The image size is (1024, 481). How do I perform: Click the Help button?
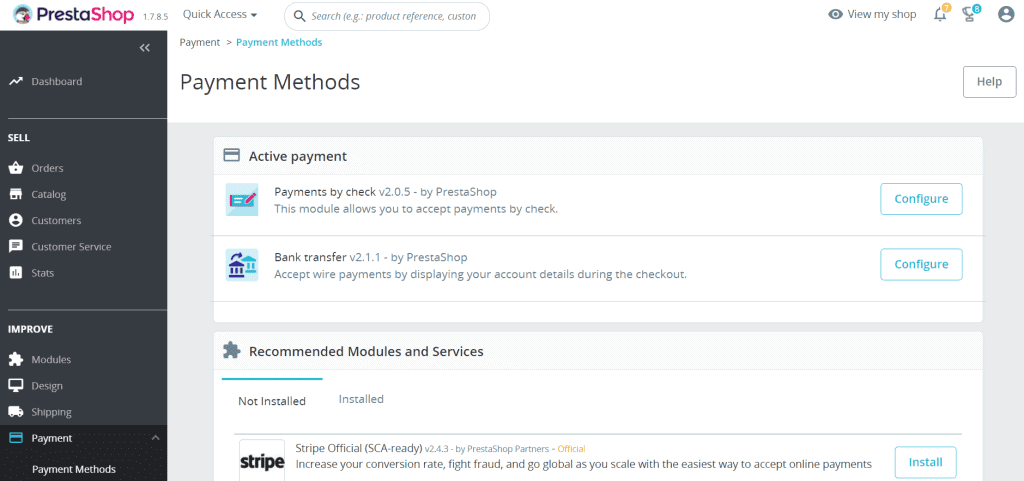(x=989, y=82)
